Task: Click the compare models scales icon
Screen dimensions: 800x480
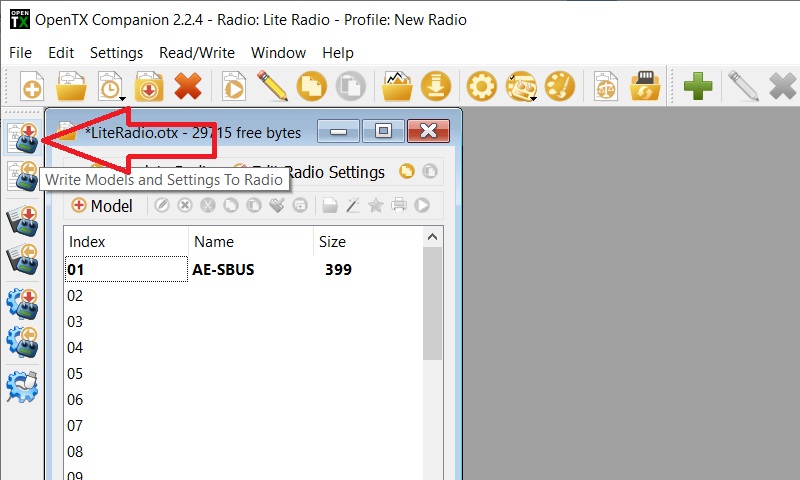Action: [606, 86]
